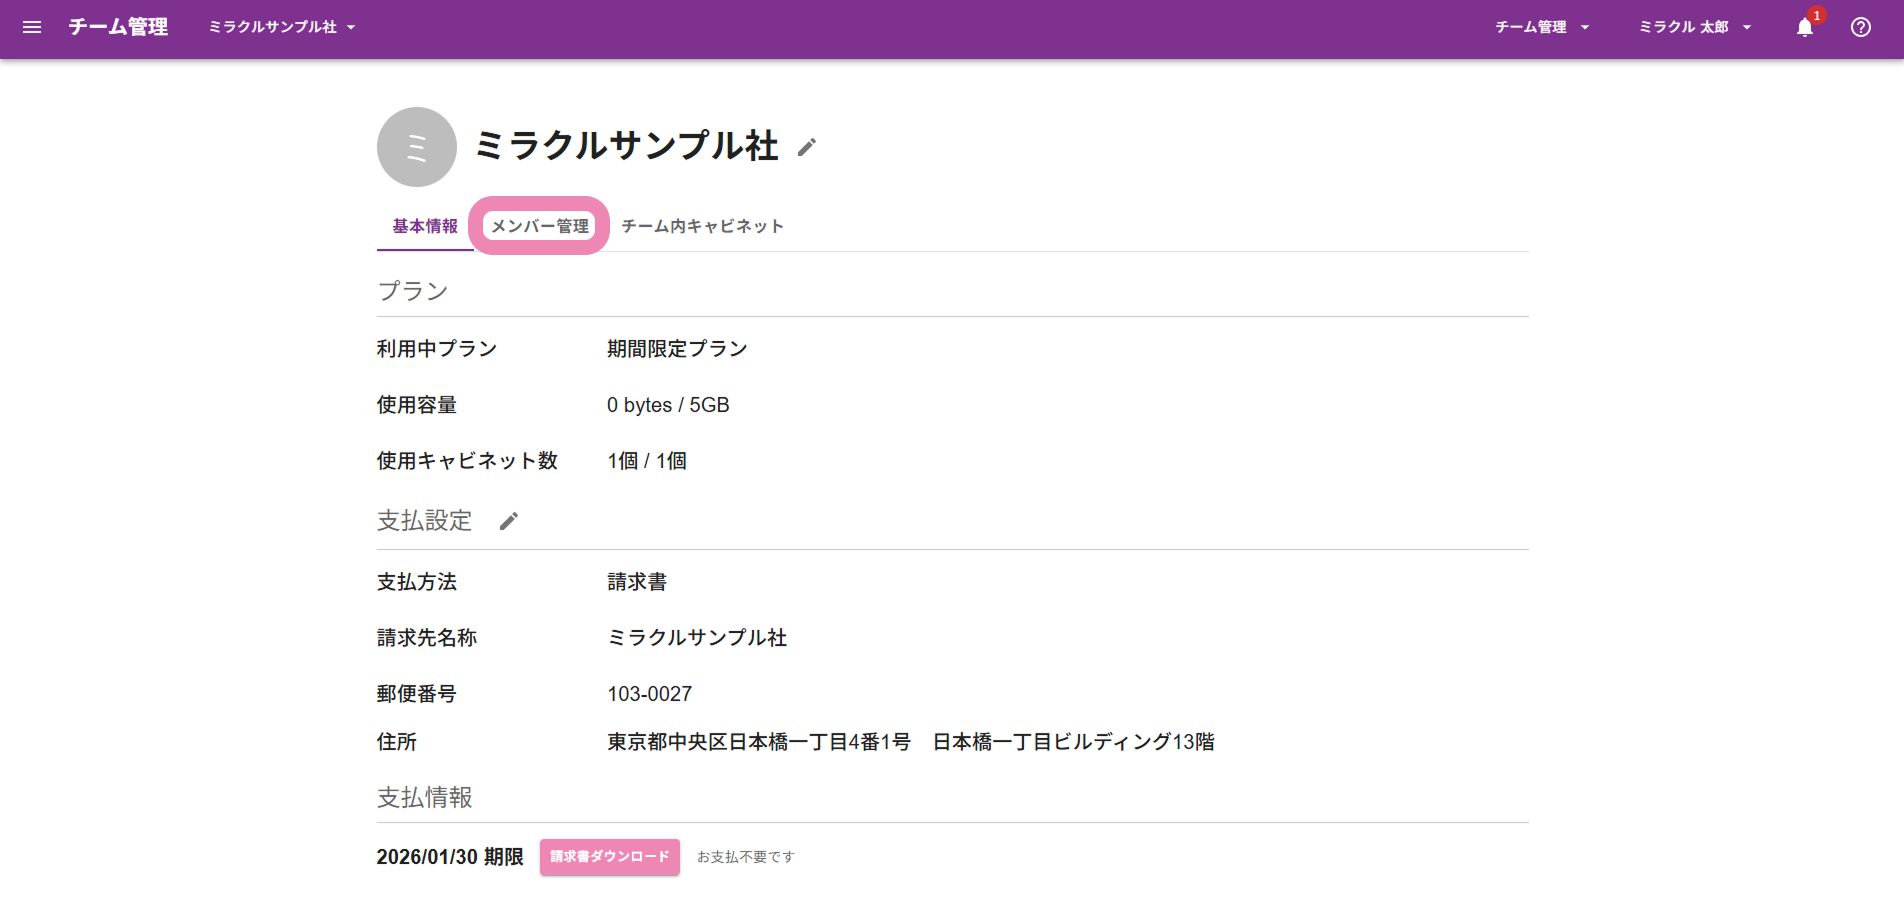The width and height of the screenshot is (1904, 898).
Task: Expand the ミラクルサンプル社 team switcher dropdown
Action: 282,27
